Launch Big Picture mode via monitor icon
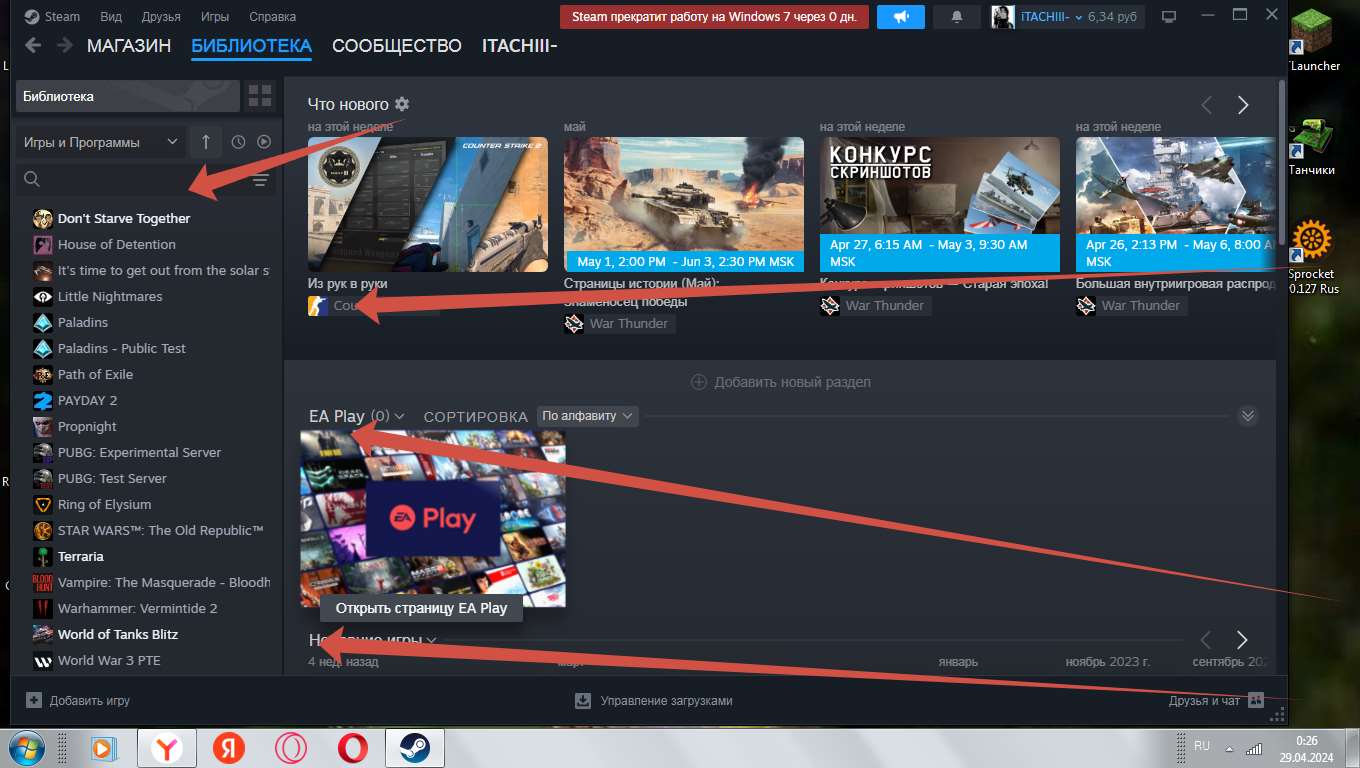Image resolution: width=1360 pixels, height=768 pixels. click(x=1169, y=17)
